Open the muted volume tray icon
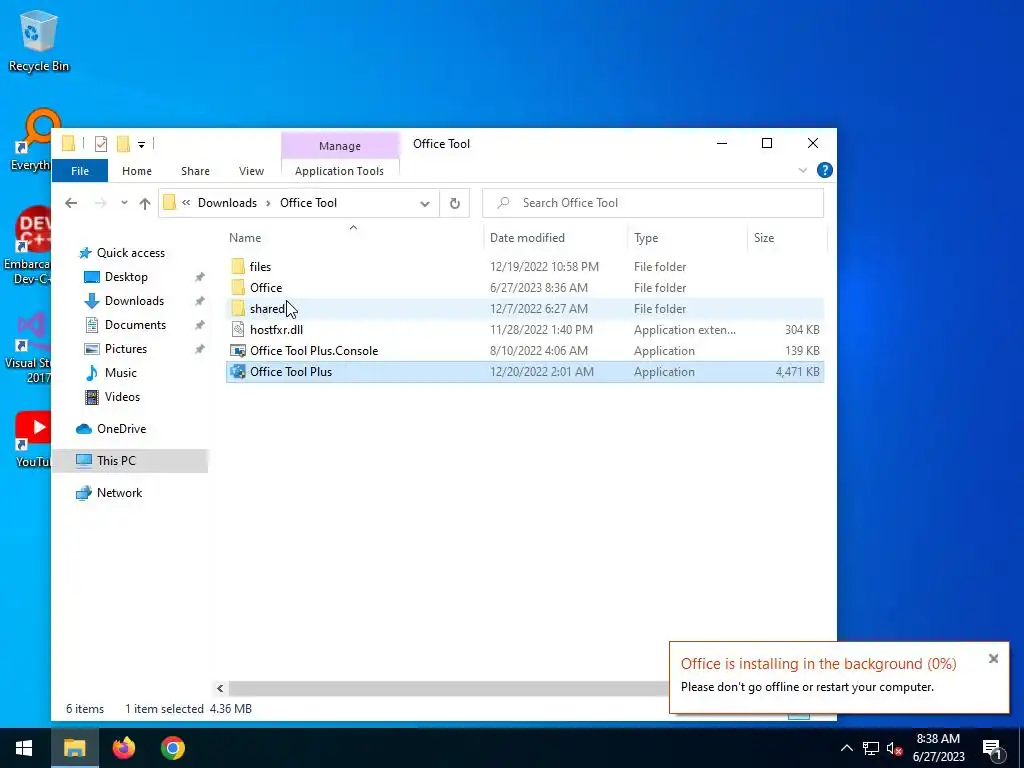This screenshot has width=1024, height=768. point(895,748)
